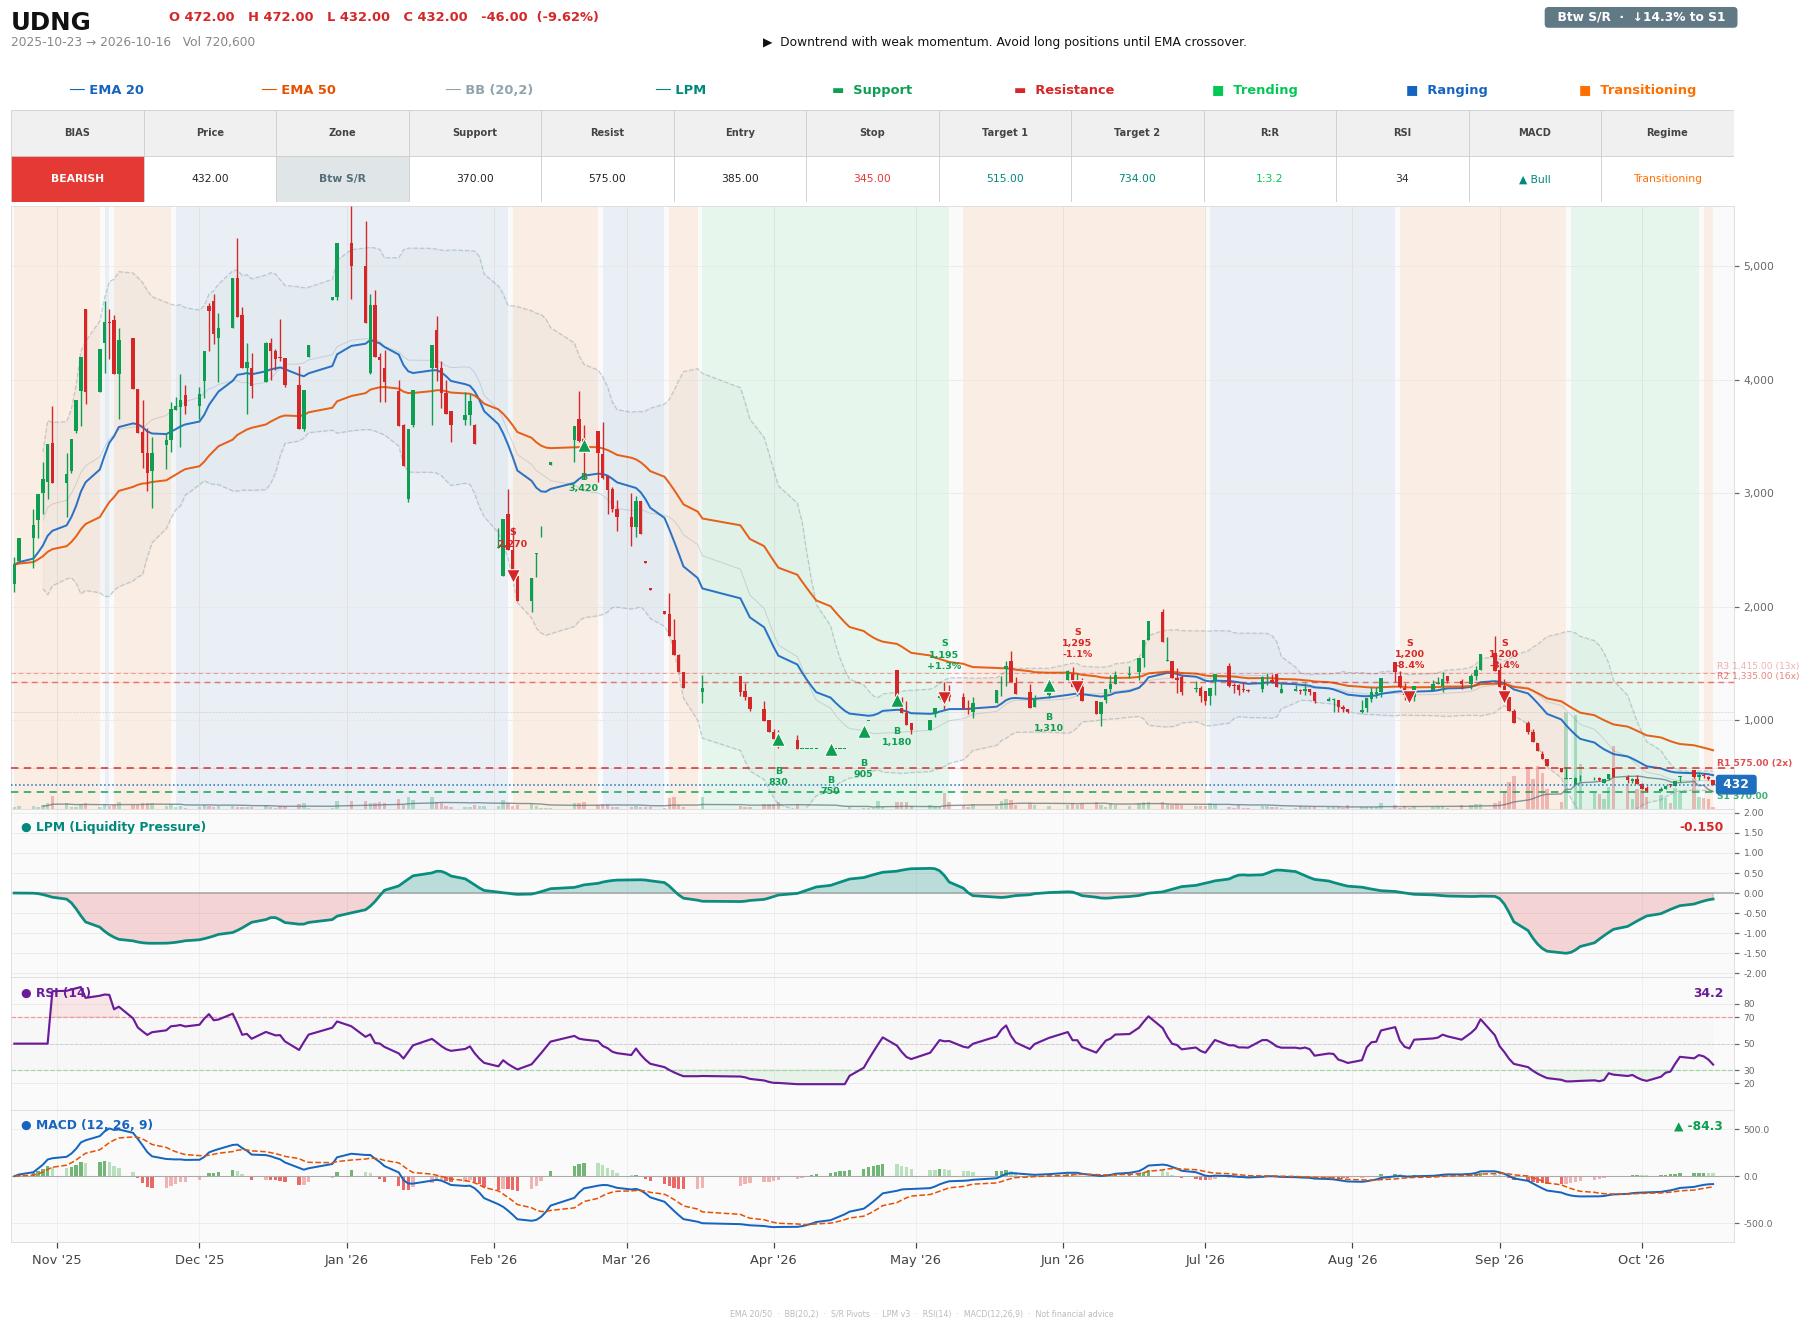Click the MACD (12, 26, 9) panel title
The width and height of the screenshot is (1810, 1330).
click(86, 1125)
